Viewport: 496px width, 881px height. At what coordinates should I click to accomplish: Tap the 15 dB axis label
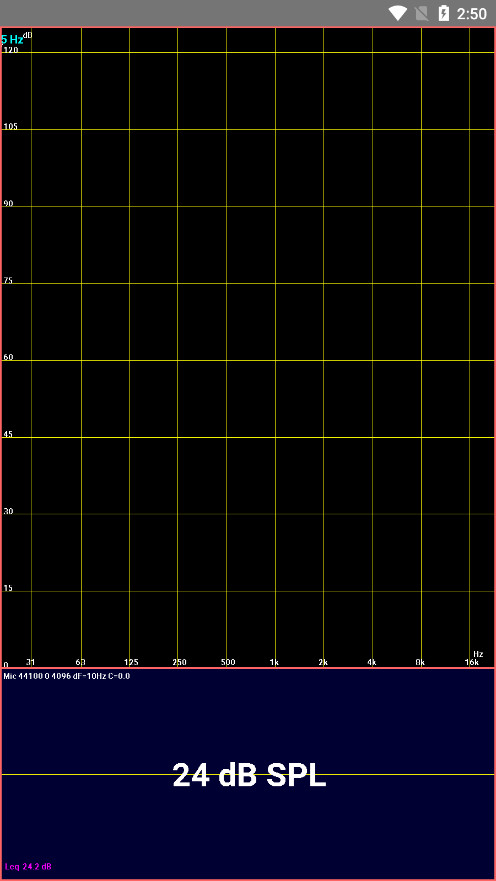click(x=8, y=589)
